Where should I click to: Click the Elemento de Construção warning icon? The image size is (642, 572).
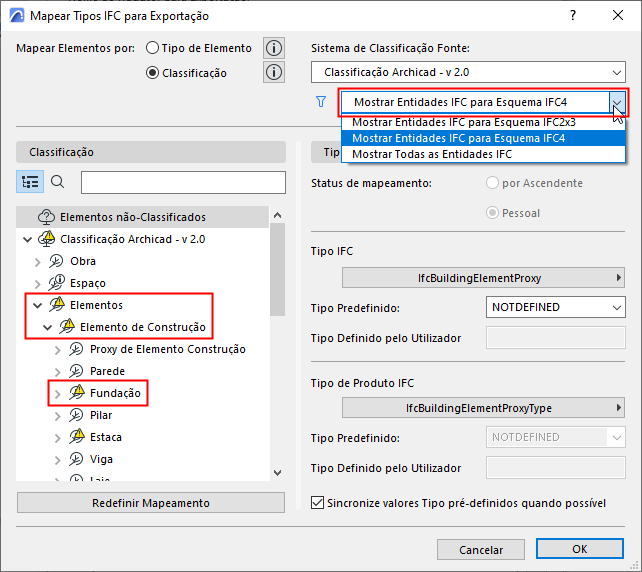tap(67, 326)
